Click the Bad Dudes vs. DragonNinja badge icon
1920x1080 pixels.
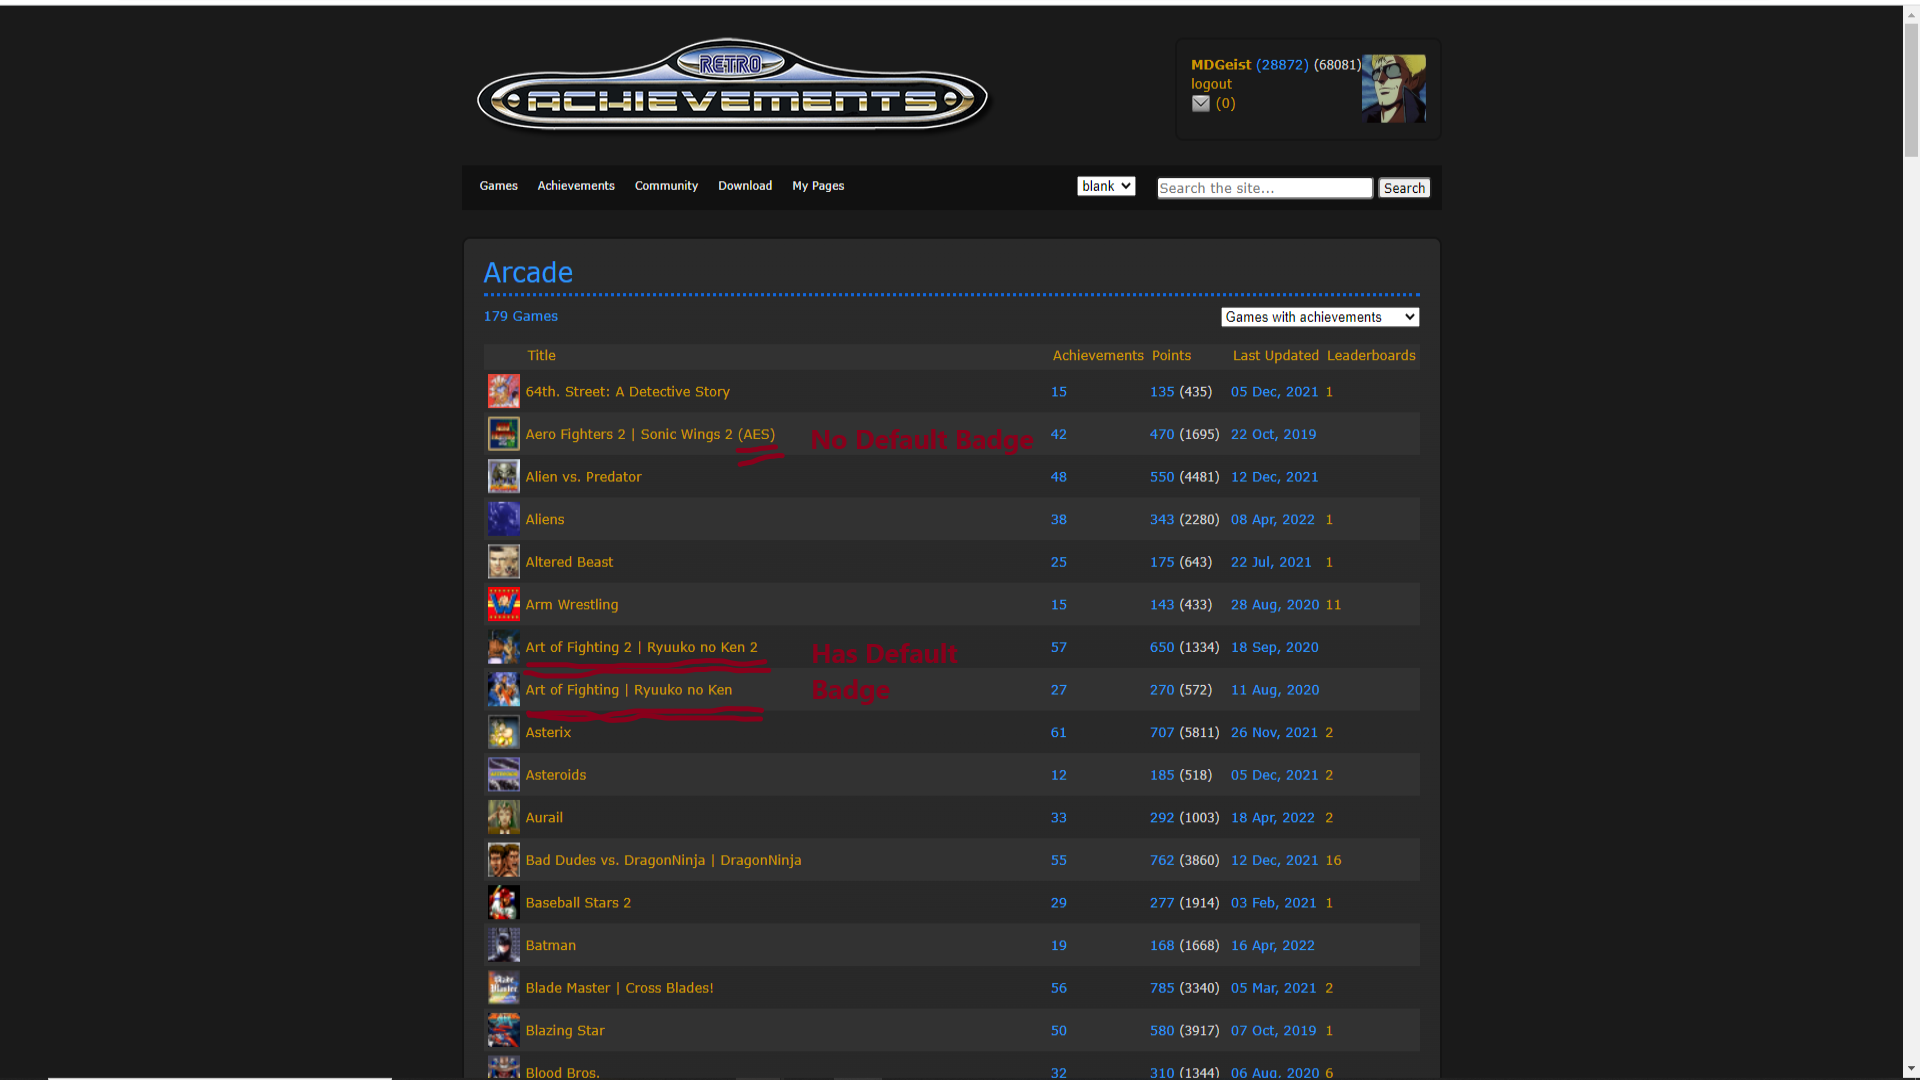[503, 860]
